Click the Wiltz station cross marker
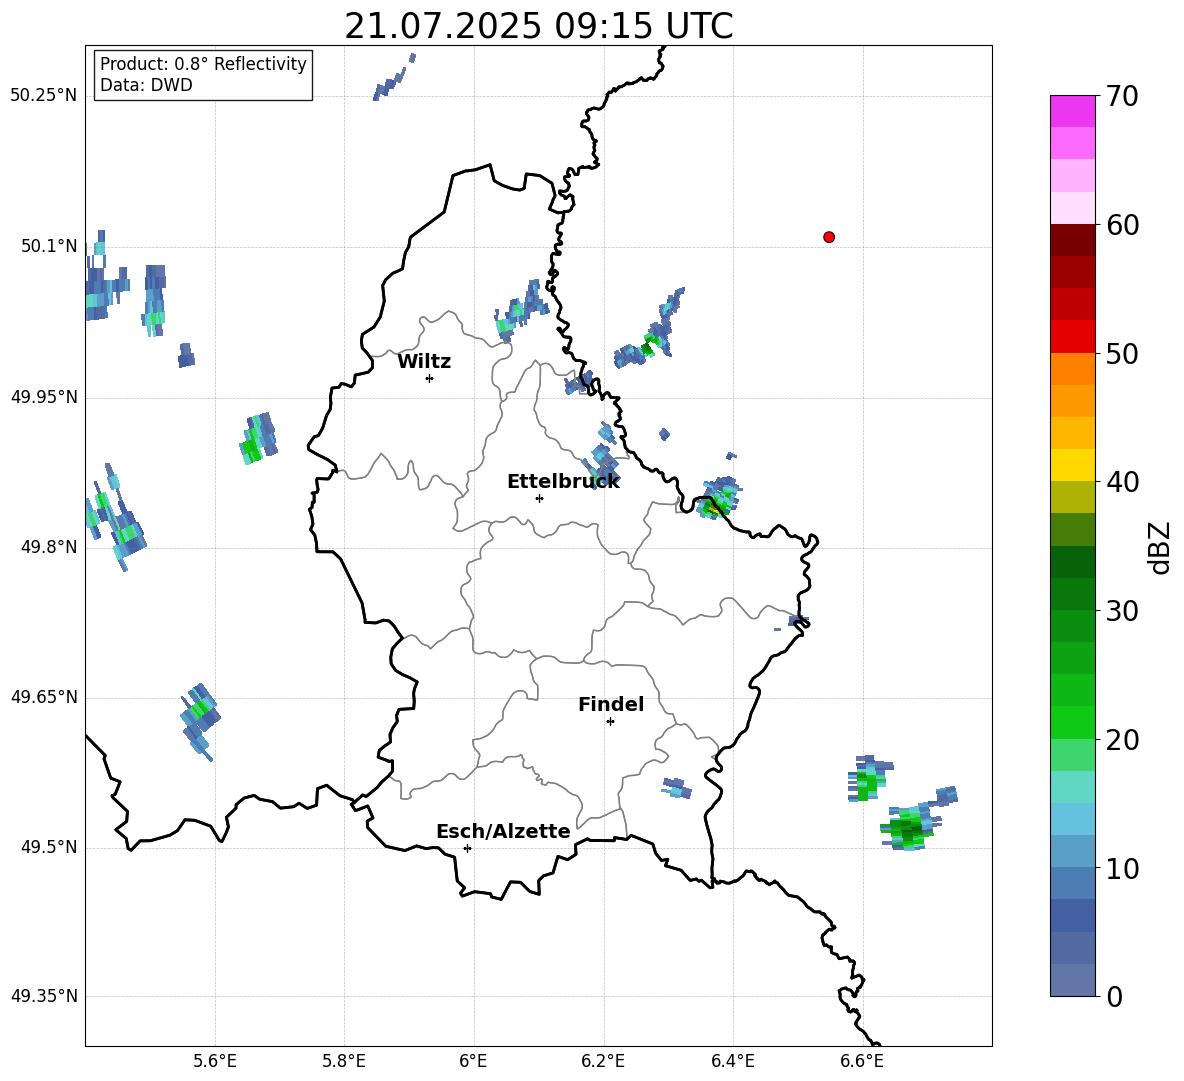This screenshot has width=1184, height=1081. point(430,378)
